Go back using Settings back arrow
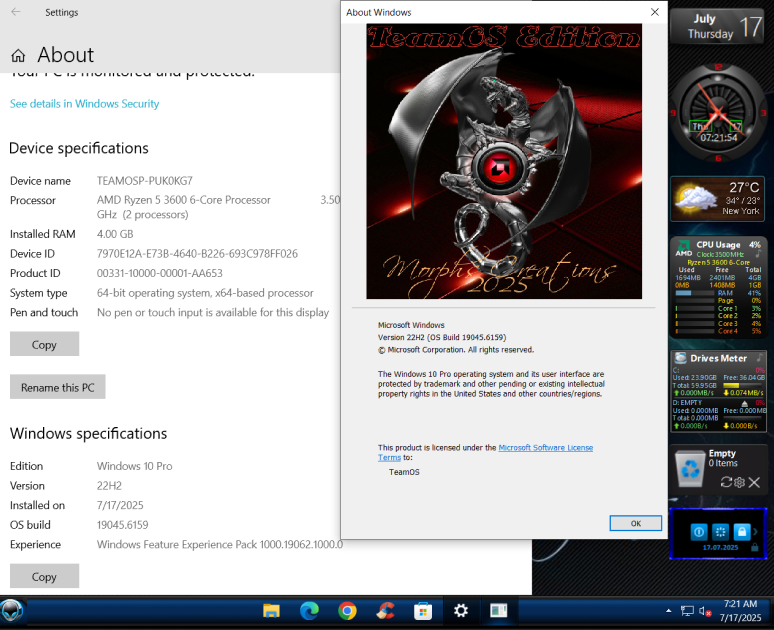The image size is (774, 630). [16, 12]
